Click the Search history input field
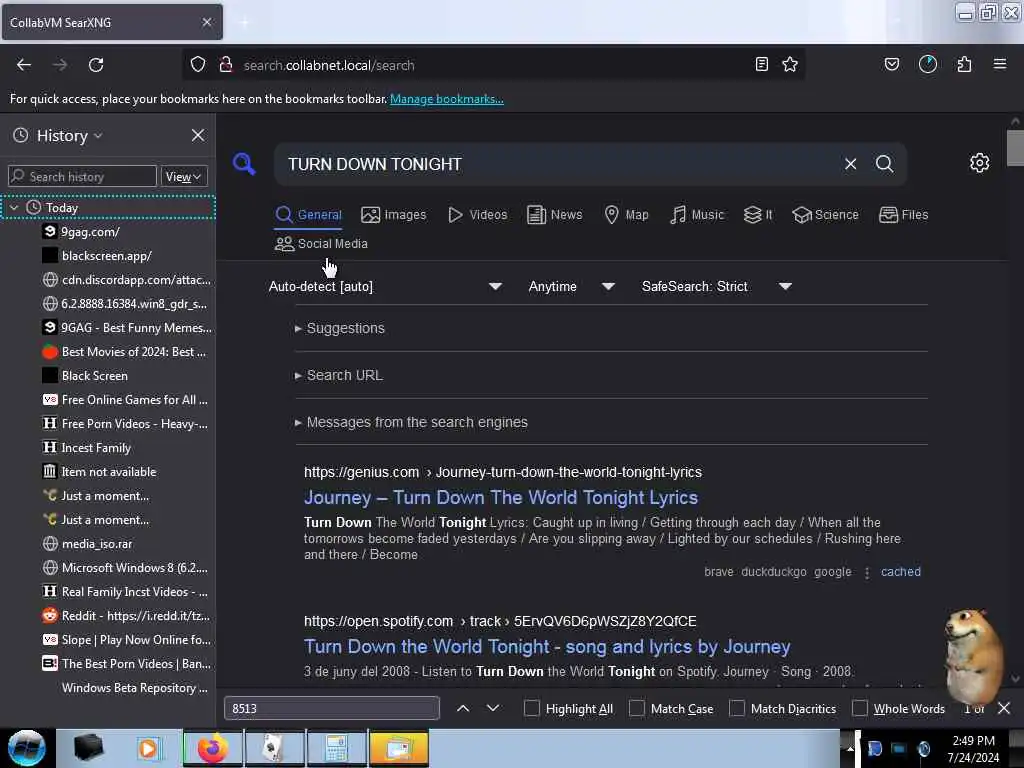This screenshot has width=1024, height=768. coord(82,176)
